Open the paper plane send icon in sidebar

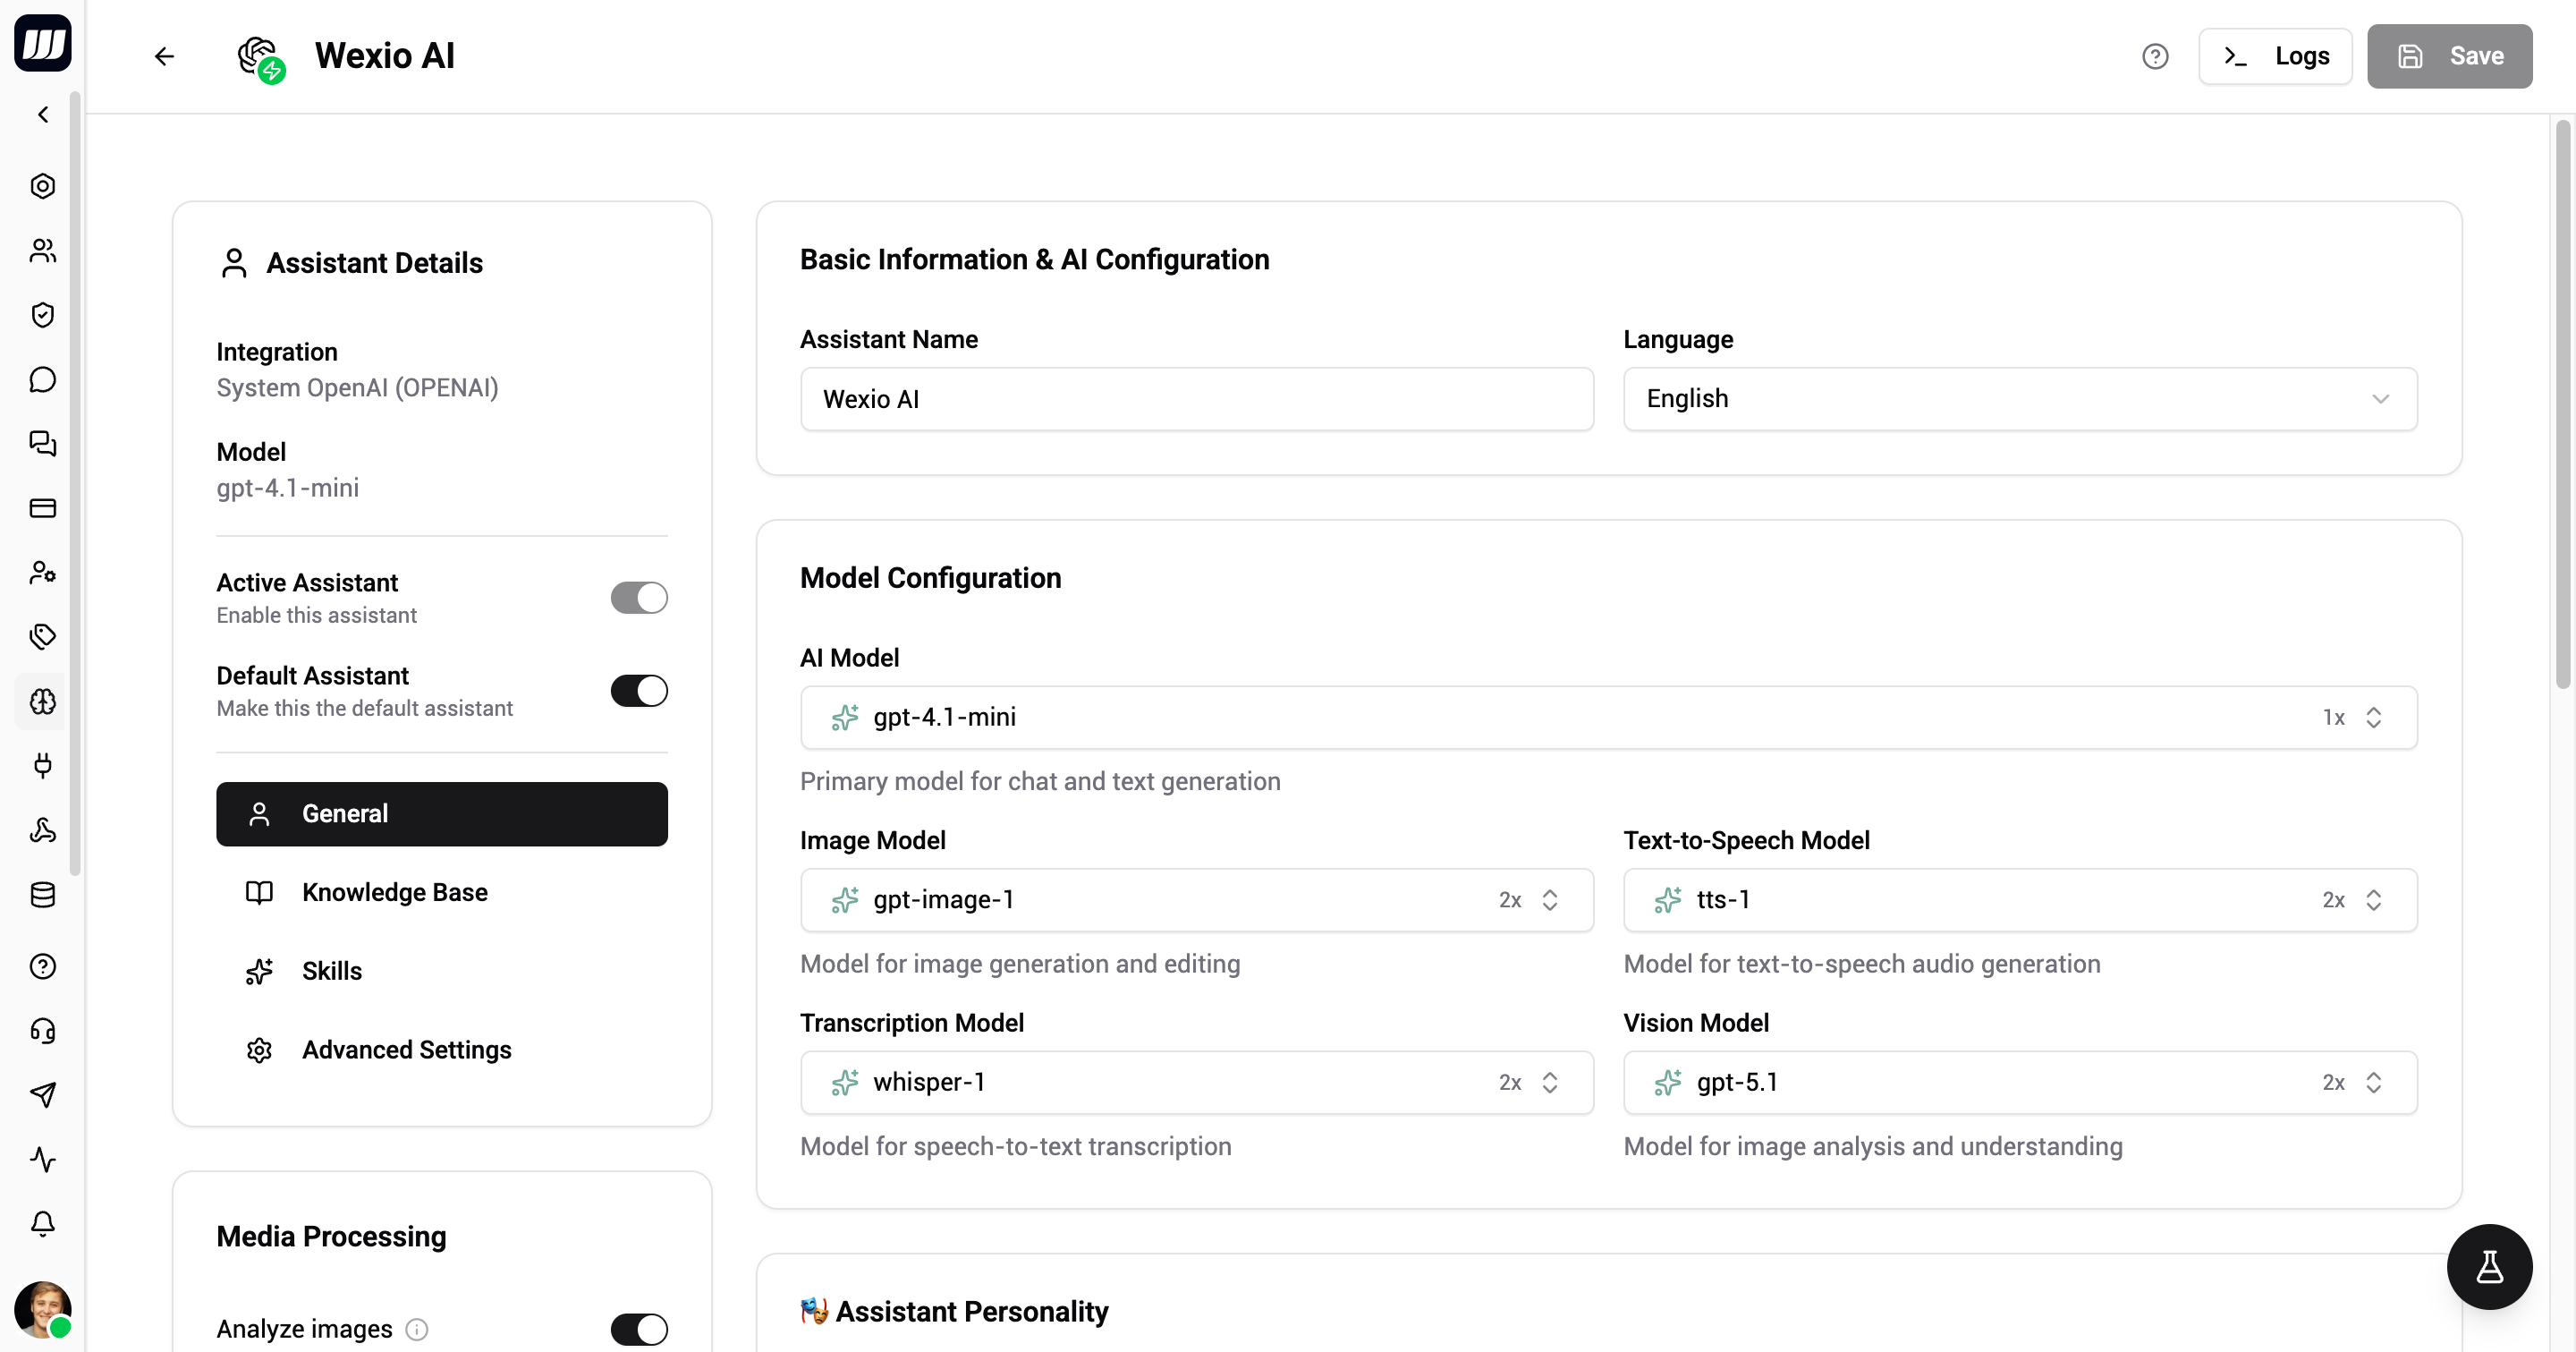43,1095
